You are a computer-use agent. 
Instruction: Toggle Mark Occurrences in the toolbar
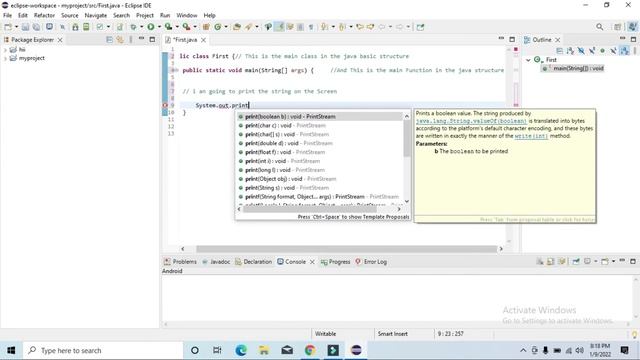[x=280, y=27]
